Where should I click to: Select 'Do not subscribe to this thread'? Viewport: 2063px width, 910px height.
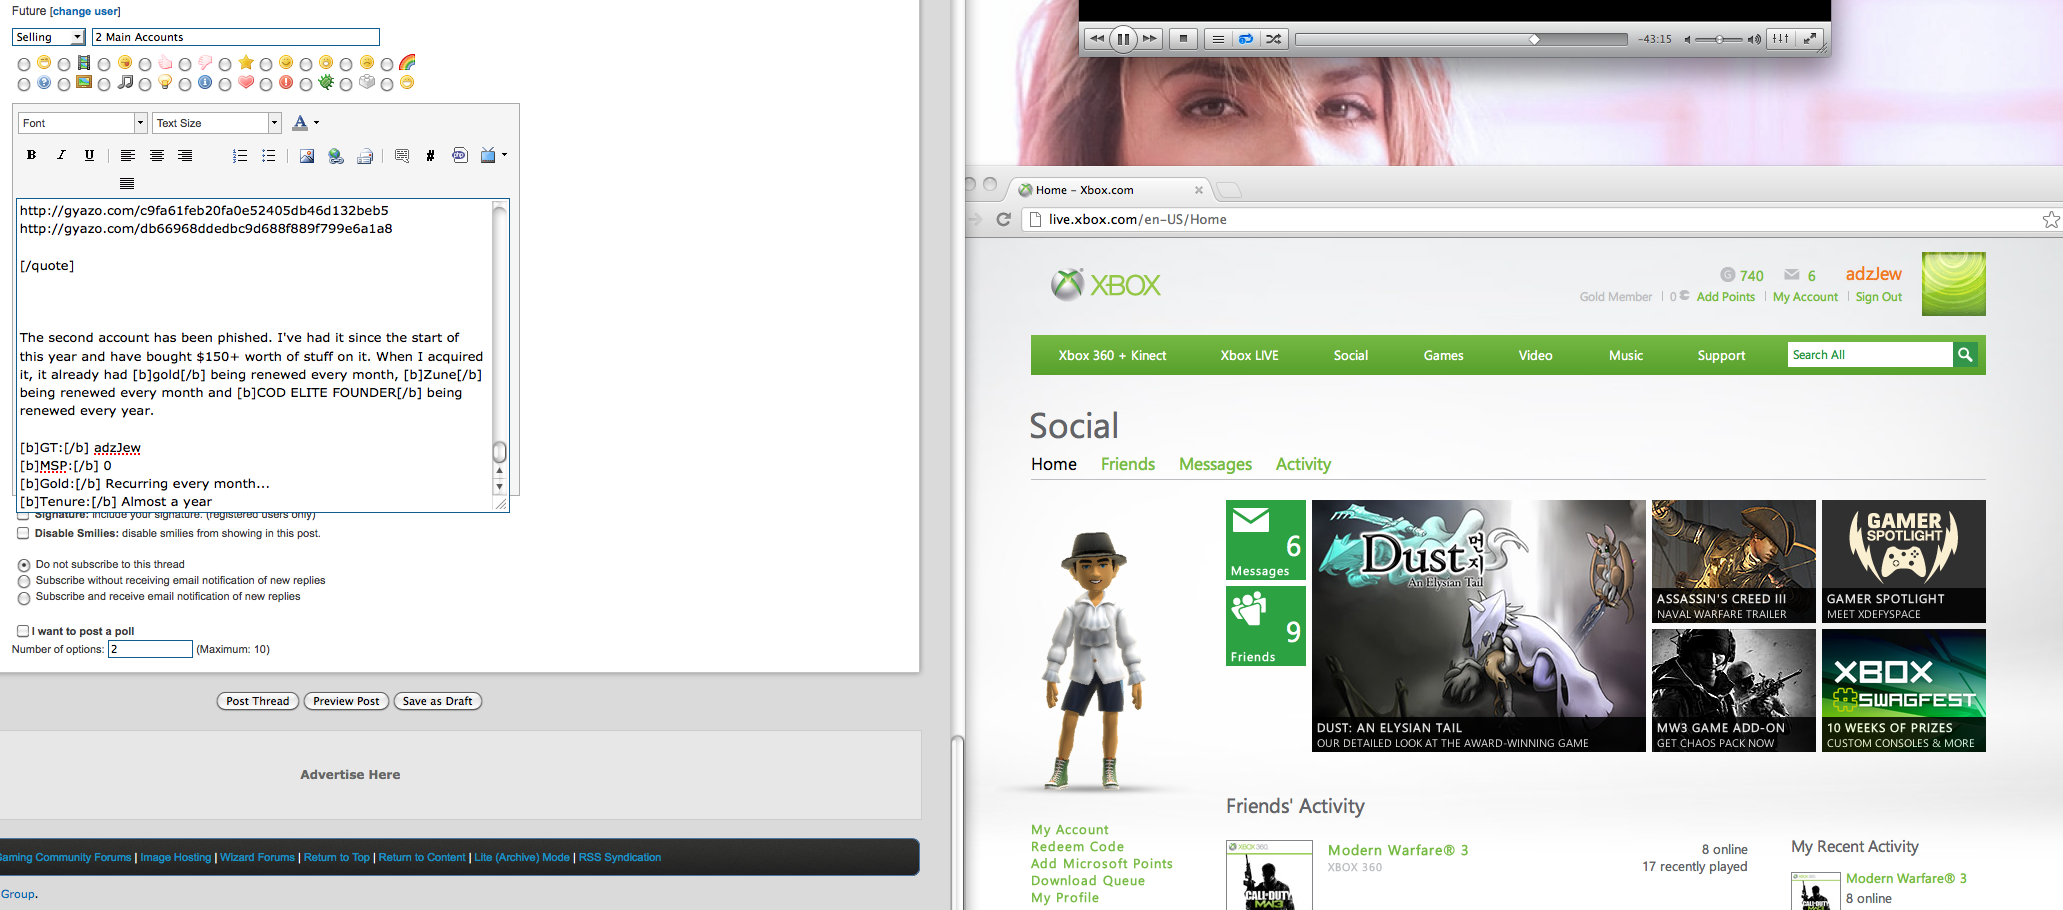[24, 565]
